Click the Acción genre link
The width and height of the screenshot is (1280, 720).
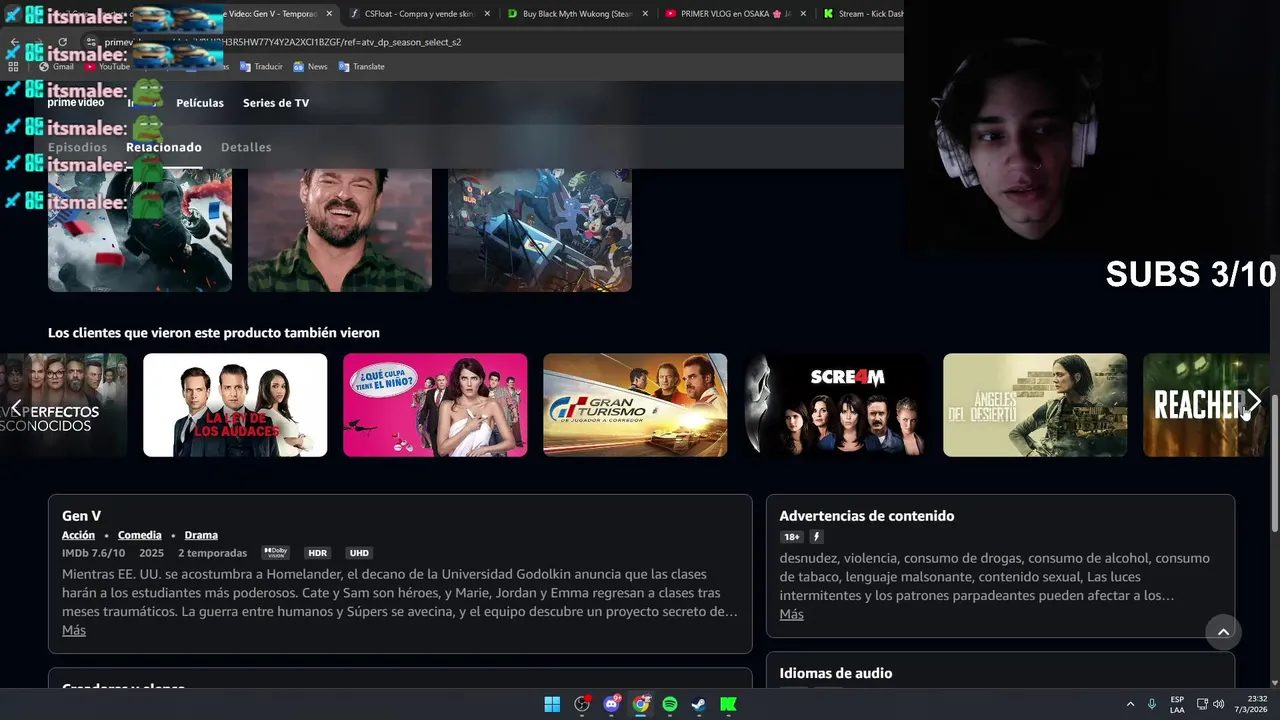tap(78, 535)
